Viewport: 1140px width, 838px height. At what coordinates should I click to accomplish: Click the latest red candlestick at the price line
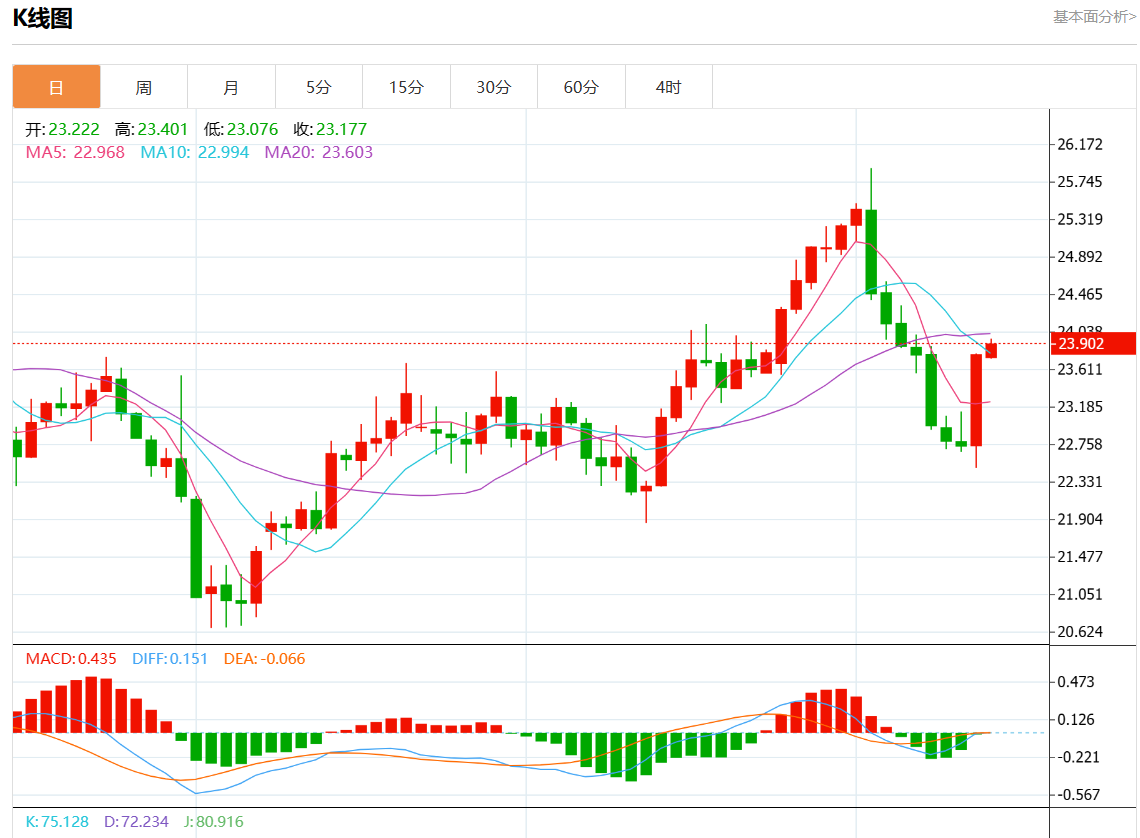(x=991, y=350)
